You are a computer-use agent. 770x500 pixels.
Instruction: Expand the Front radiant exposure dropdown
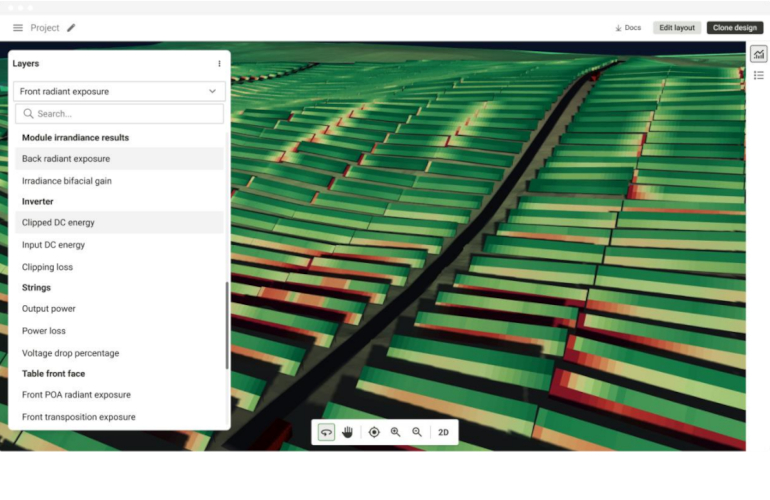tap(119, 91)
